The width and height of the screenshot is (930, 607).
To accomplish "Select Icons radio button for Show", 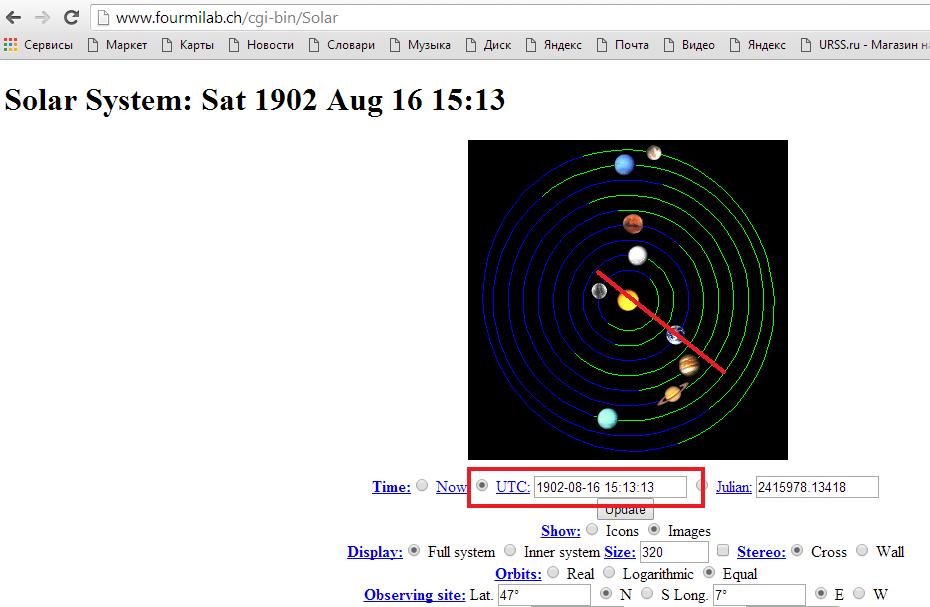I will [593, 530].
